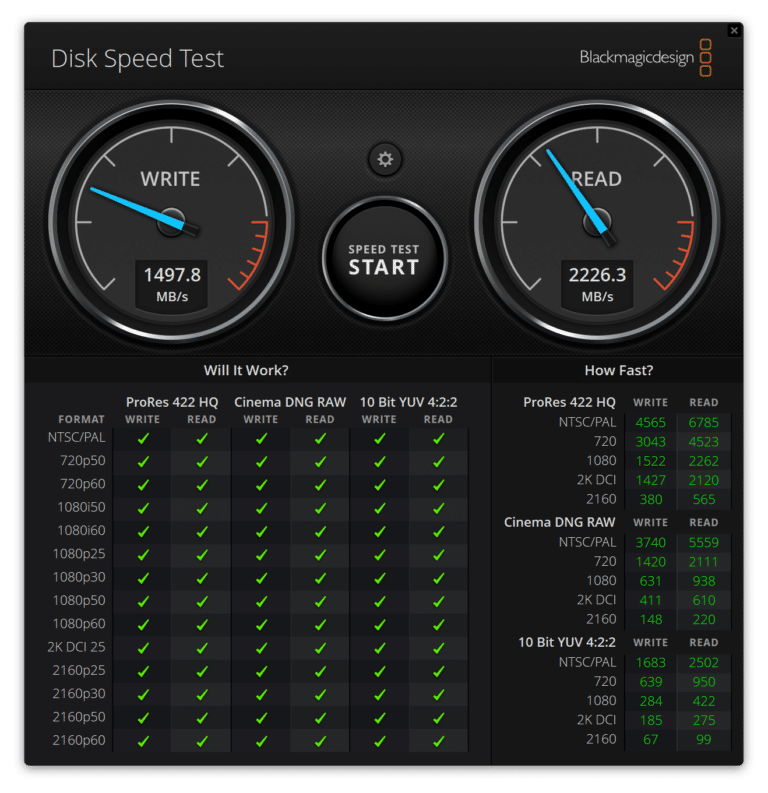This screenshot has width=768, height=793.
Task: Click ProRes 422 HQ column header in Will It Work
Action: pyautogui.click(x=172, y=402)
